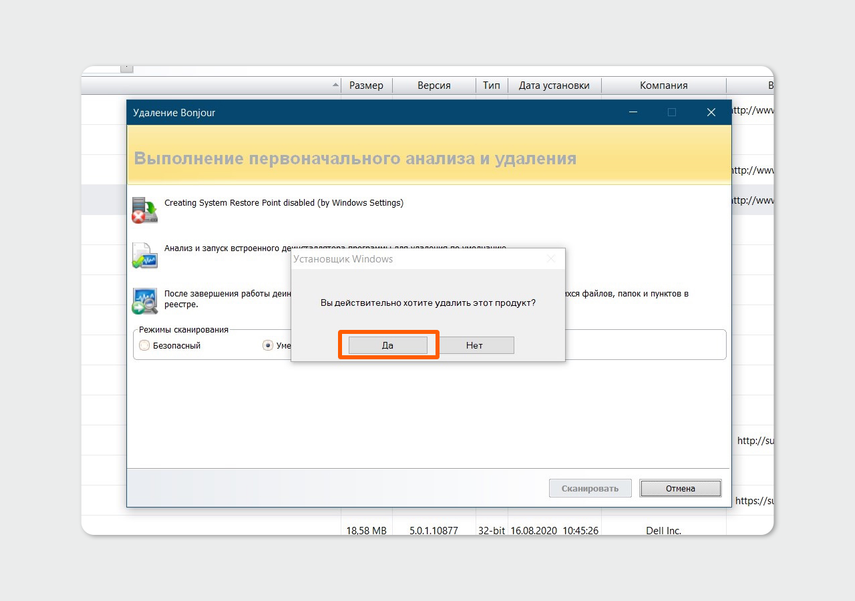Maximize the Удаление Bonjour window
The height and width of the screenshot is (601, 855).
pyautogui.click(x=672, y=113)
